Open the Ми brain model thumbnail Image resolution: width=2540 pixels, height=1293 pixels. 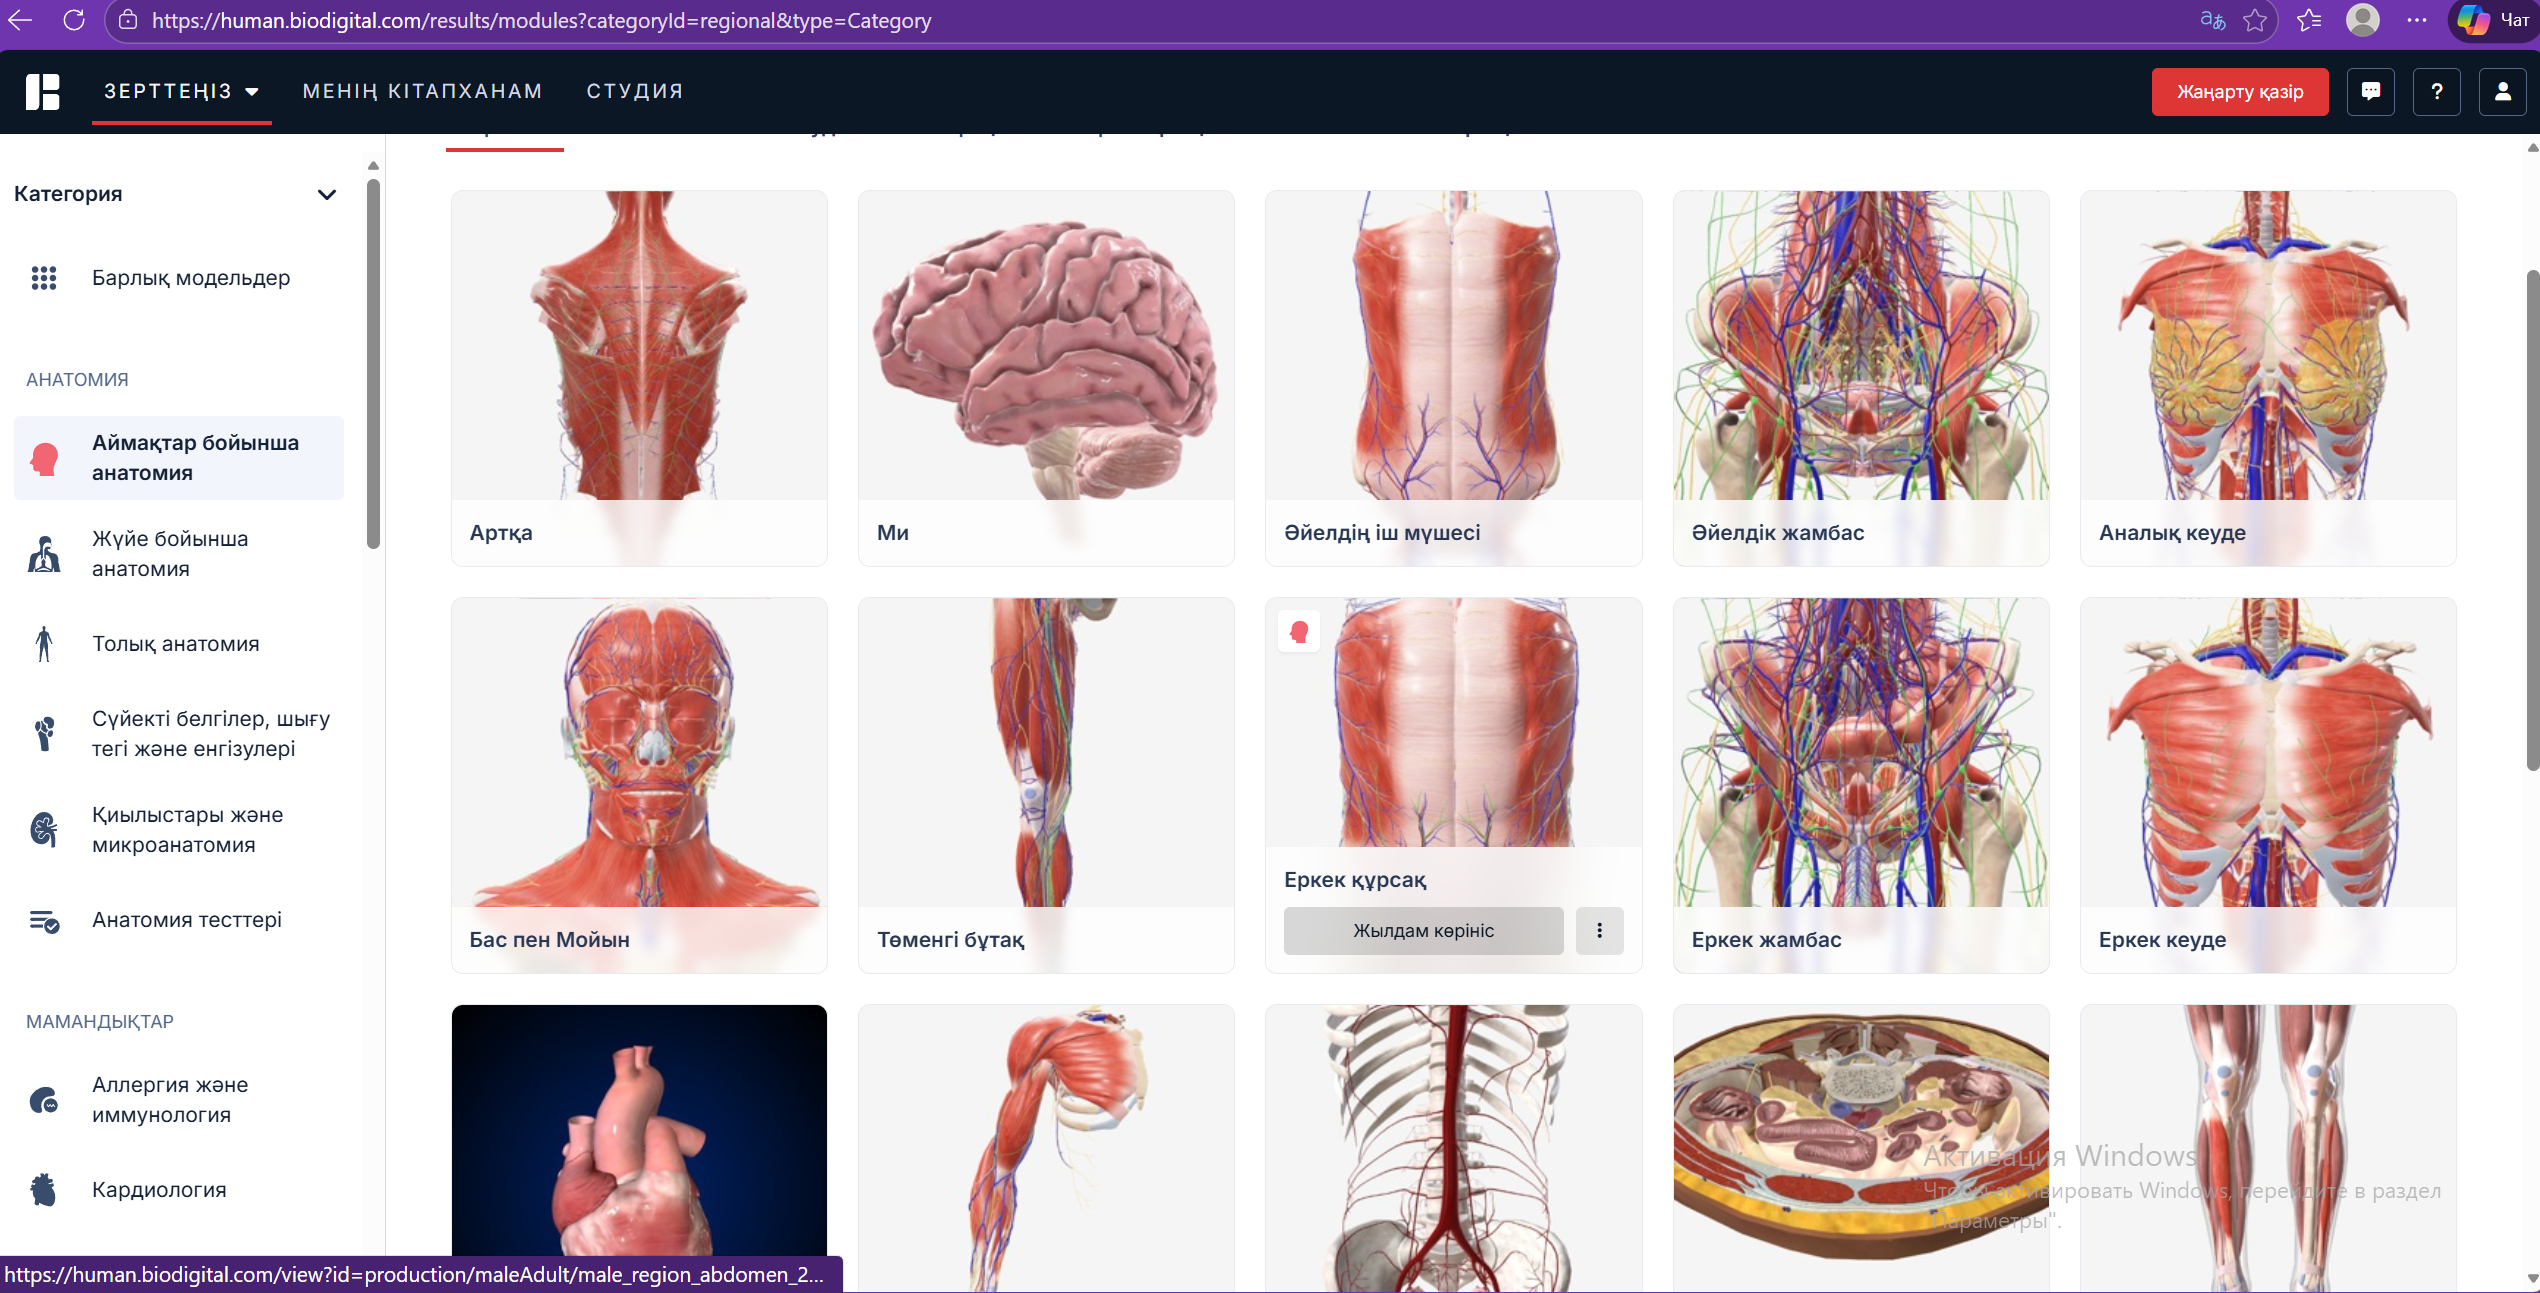point(1045,346)
